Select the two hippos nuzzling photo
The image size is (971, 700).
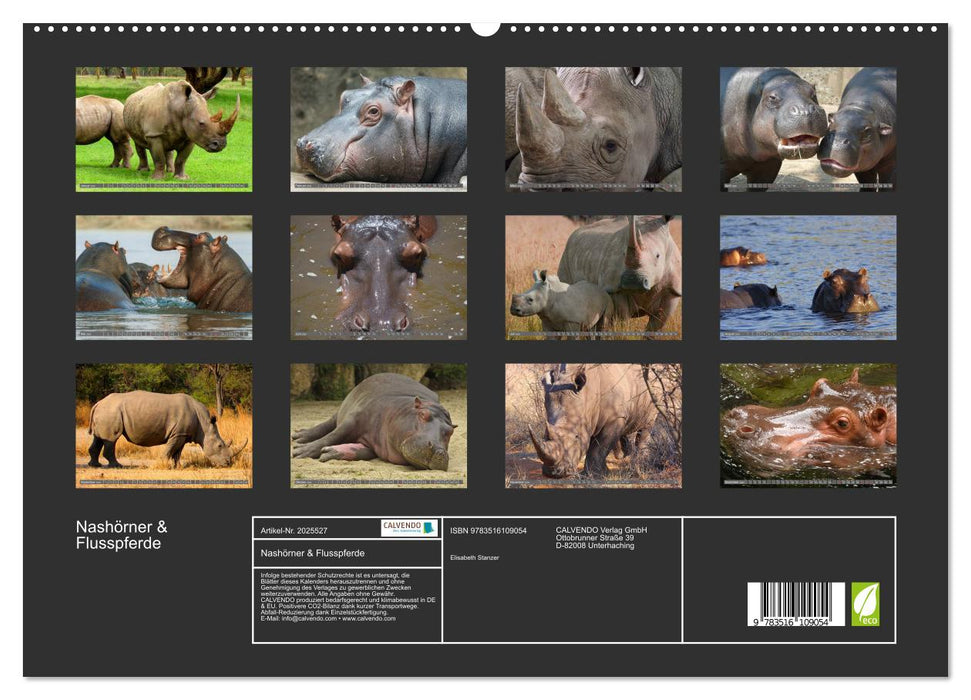click(808, 129)
